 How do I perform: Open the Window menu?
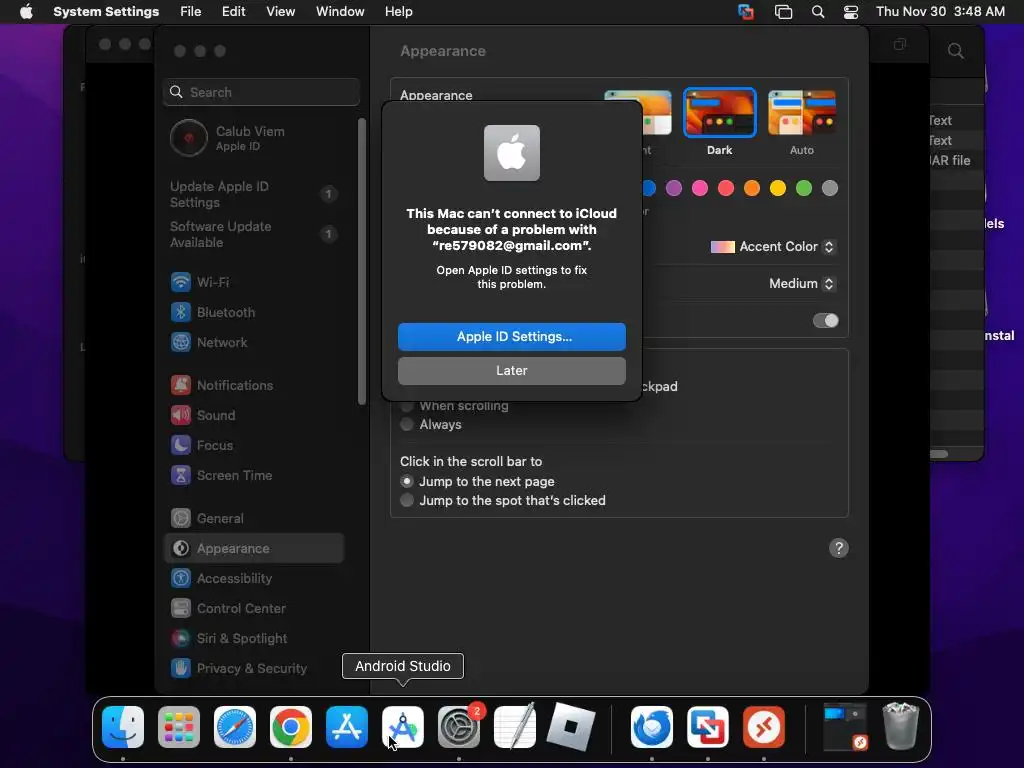point(340,12)
